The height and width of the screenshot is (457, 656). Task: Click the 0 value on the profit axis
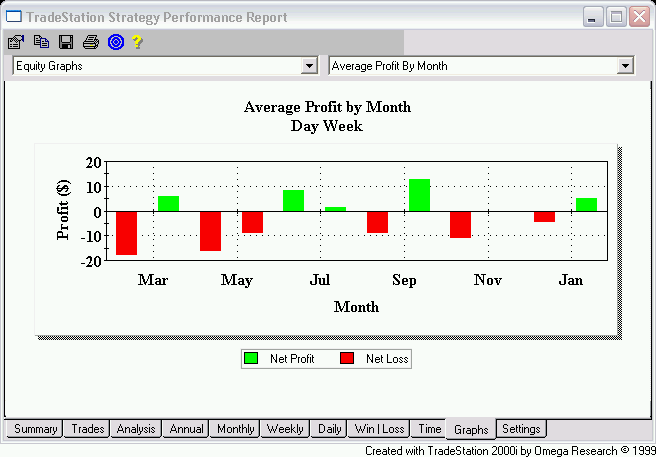click(97, 212)
